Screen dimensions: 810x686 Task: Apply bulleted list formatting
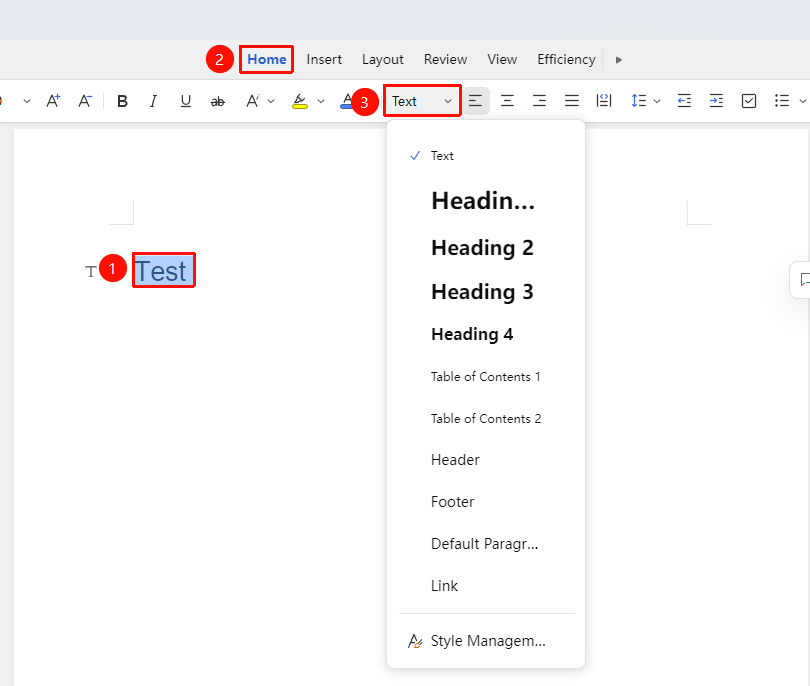[x=782, y=101]
